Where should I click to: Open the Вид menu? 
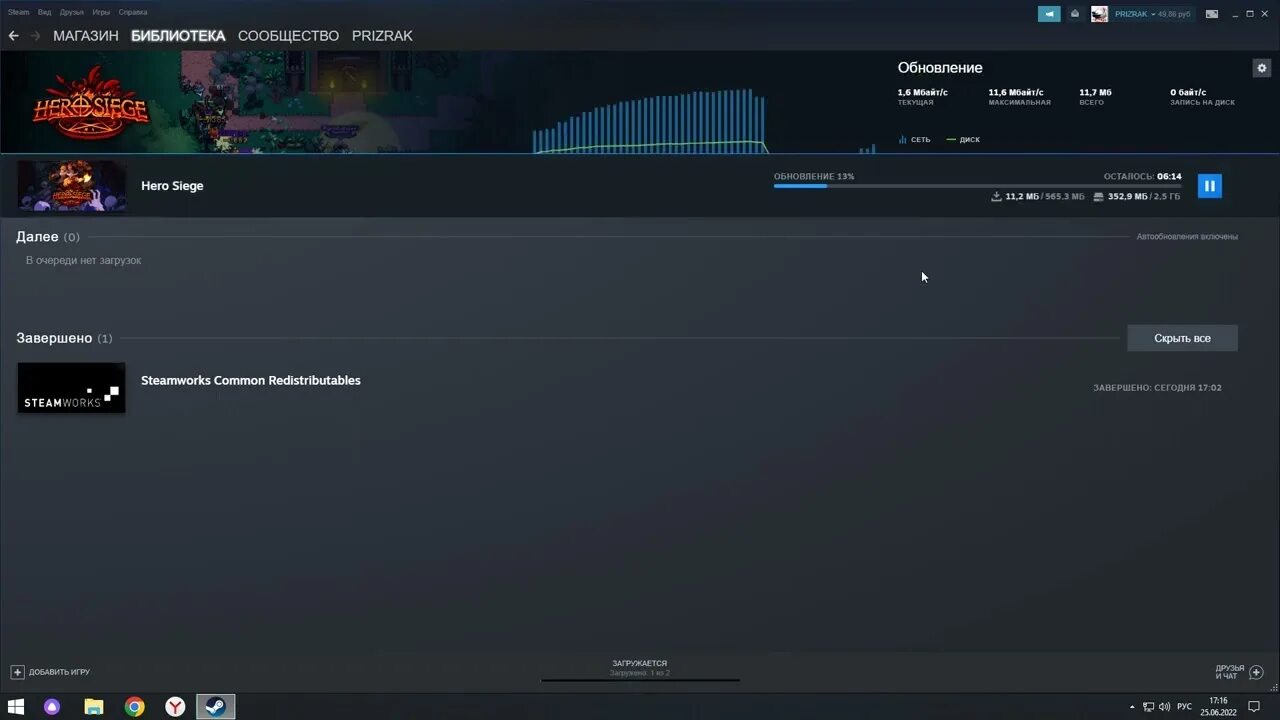tap(45, 12)
